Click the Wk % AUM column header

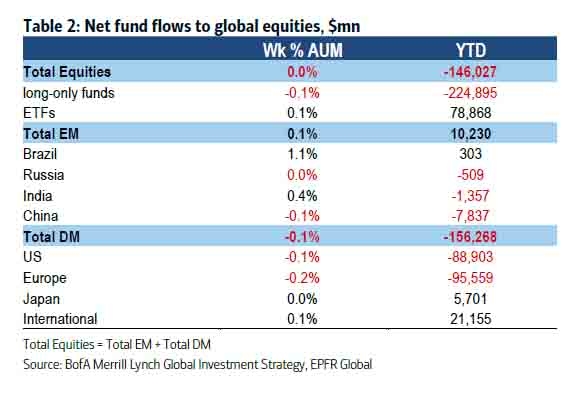click(x=303, y=50)
